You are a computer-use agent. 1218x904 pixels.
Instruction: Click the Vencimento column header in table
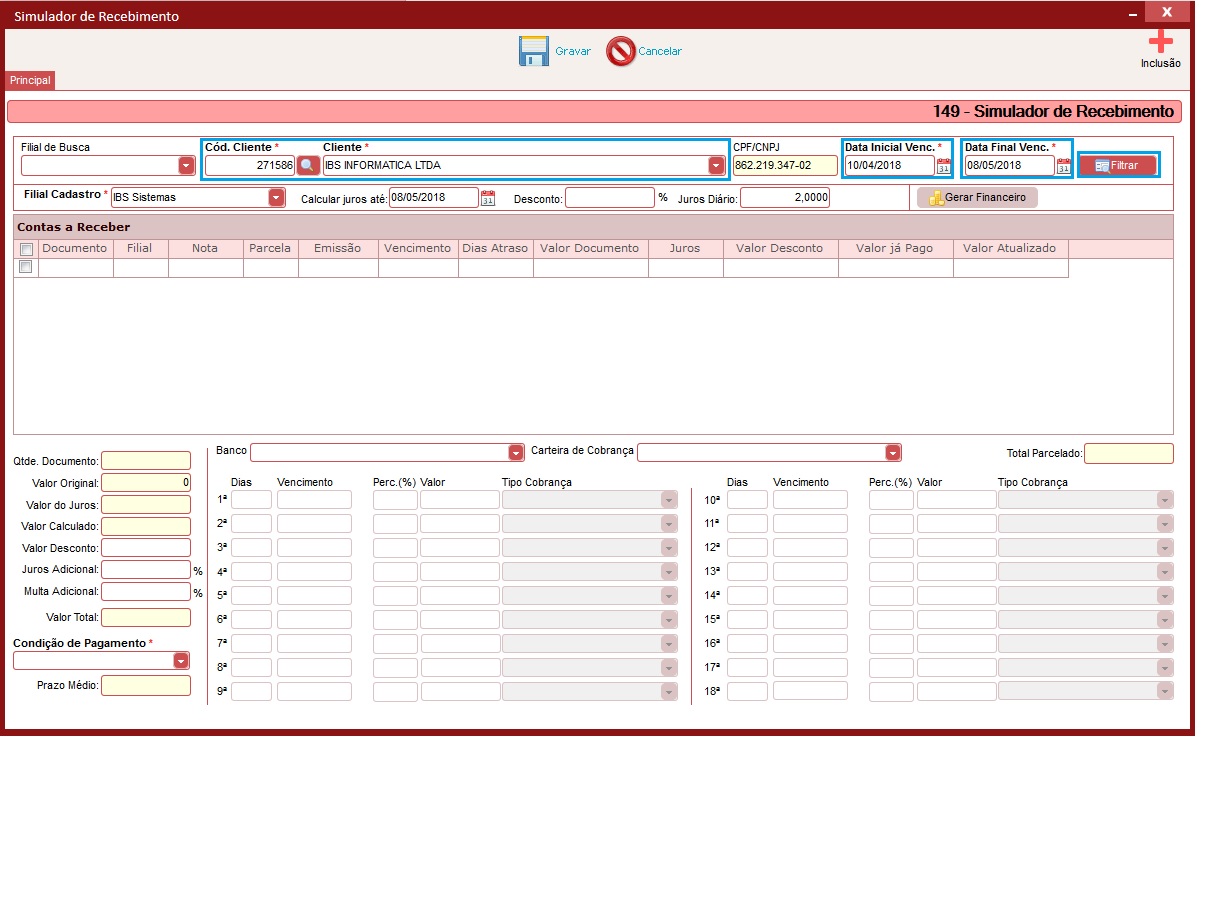pos(418,248)
